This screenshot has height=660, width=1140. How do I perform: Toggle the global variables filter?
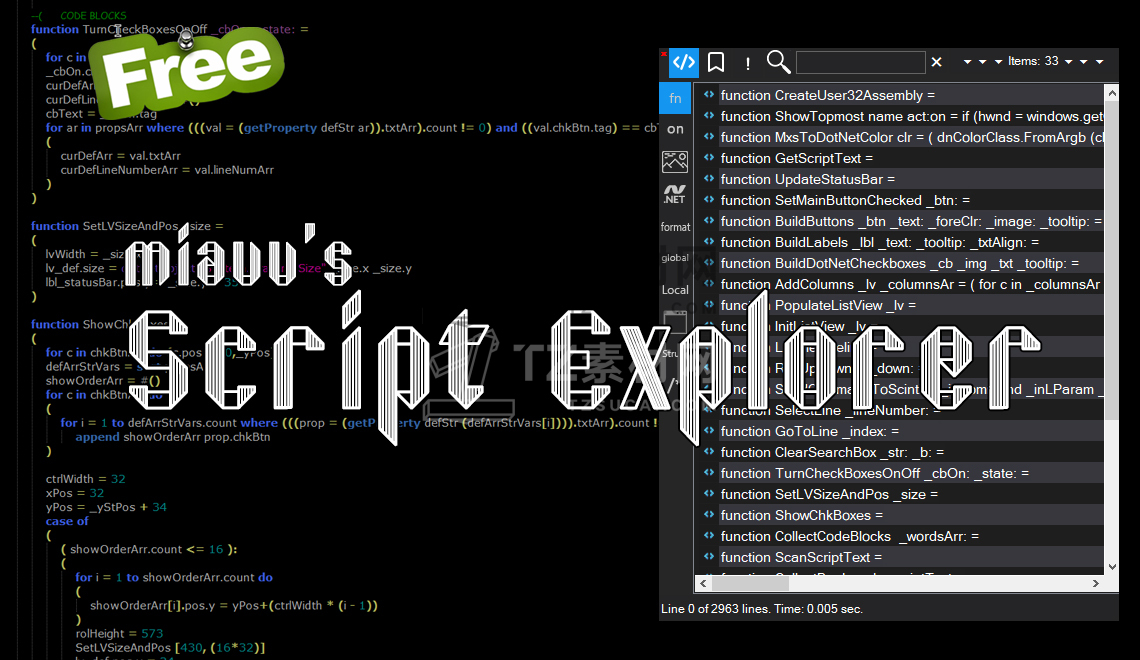coord(675,258)
